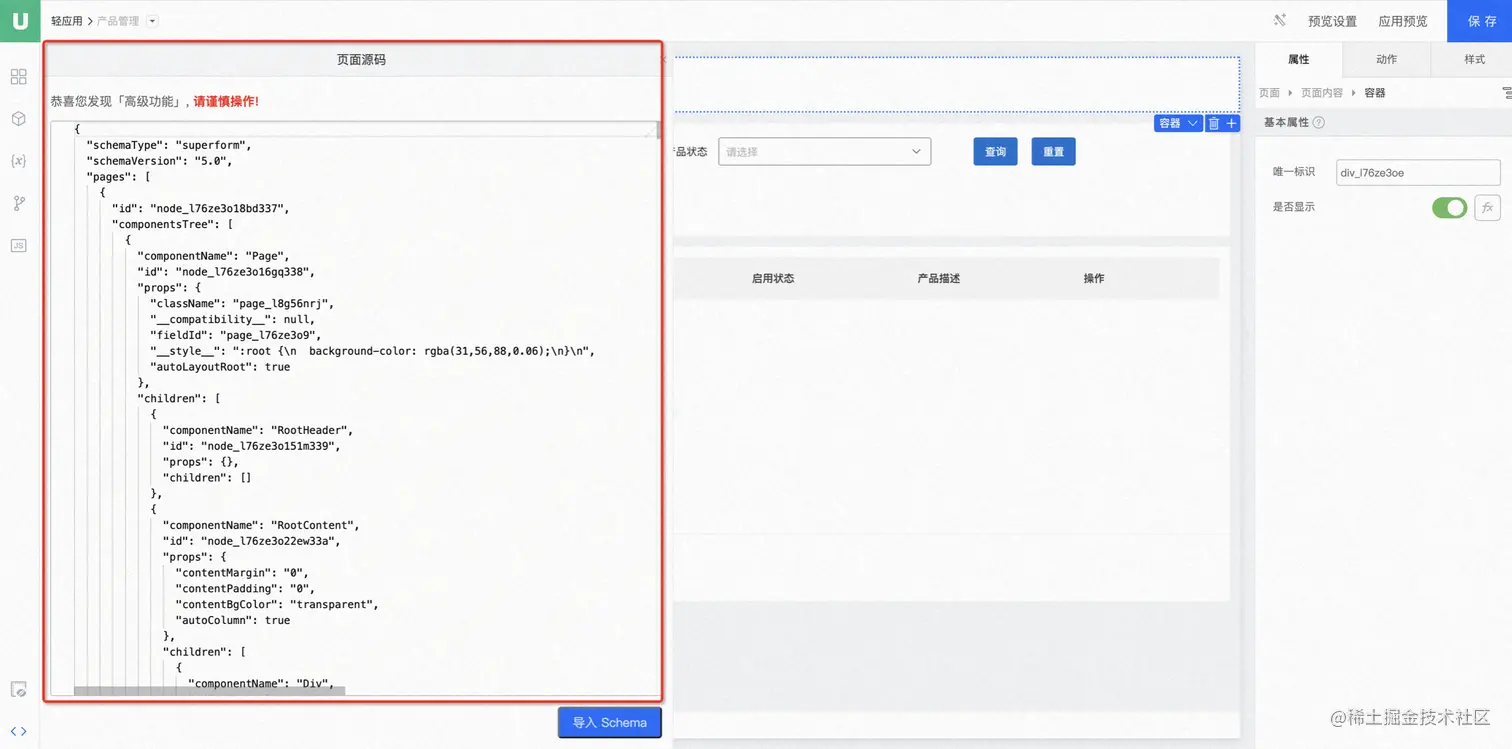The width and height of the screenshot is (1512, 749).
Task: Click the green U logo
Action: click(x=19, y=21)
